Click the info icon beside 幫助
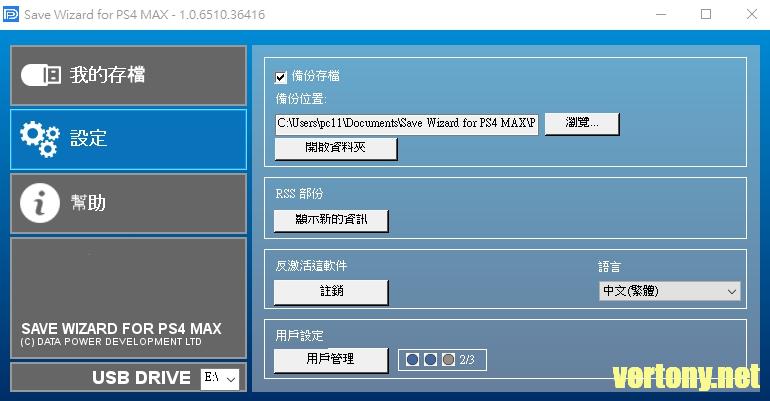 point(40,203)
